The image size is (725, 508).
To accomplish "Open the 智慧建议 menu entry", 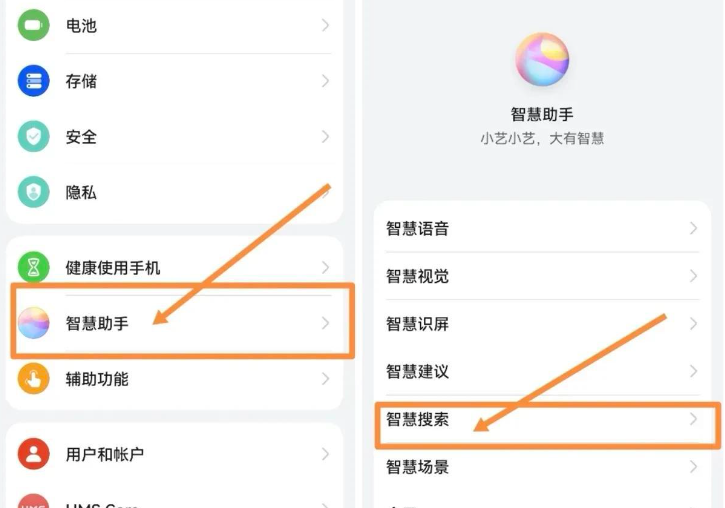I will click(542, 371).
